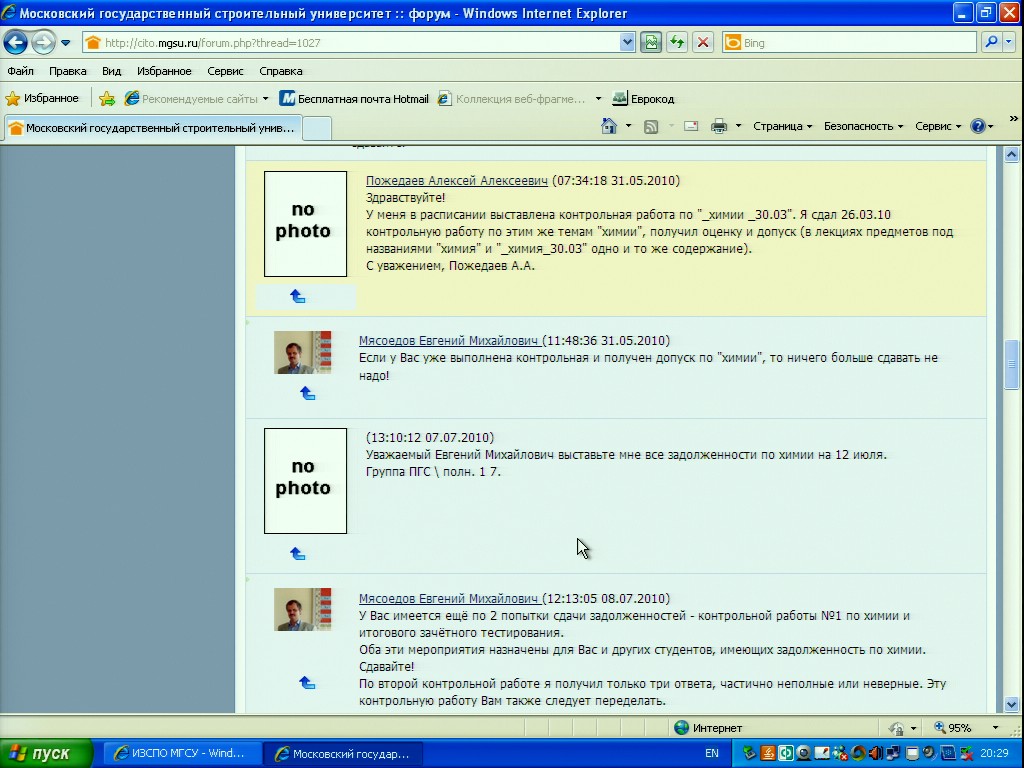The image size is (1024, 768).
Task: Open a new blank tab
Action: 317,128
